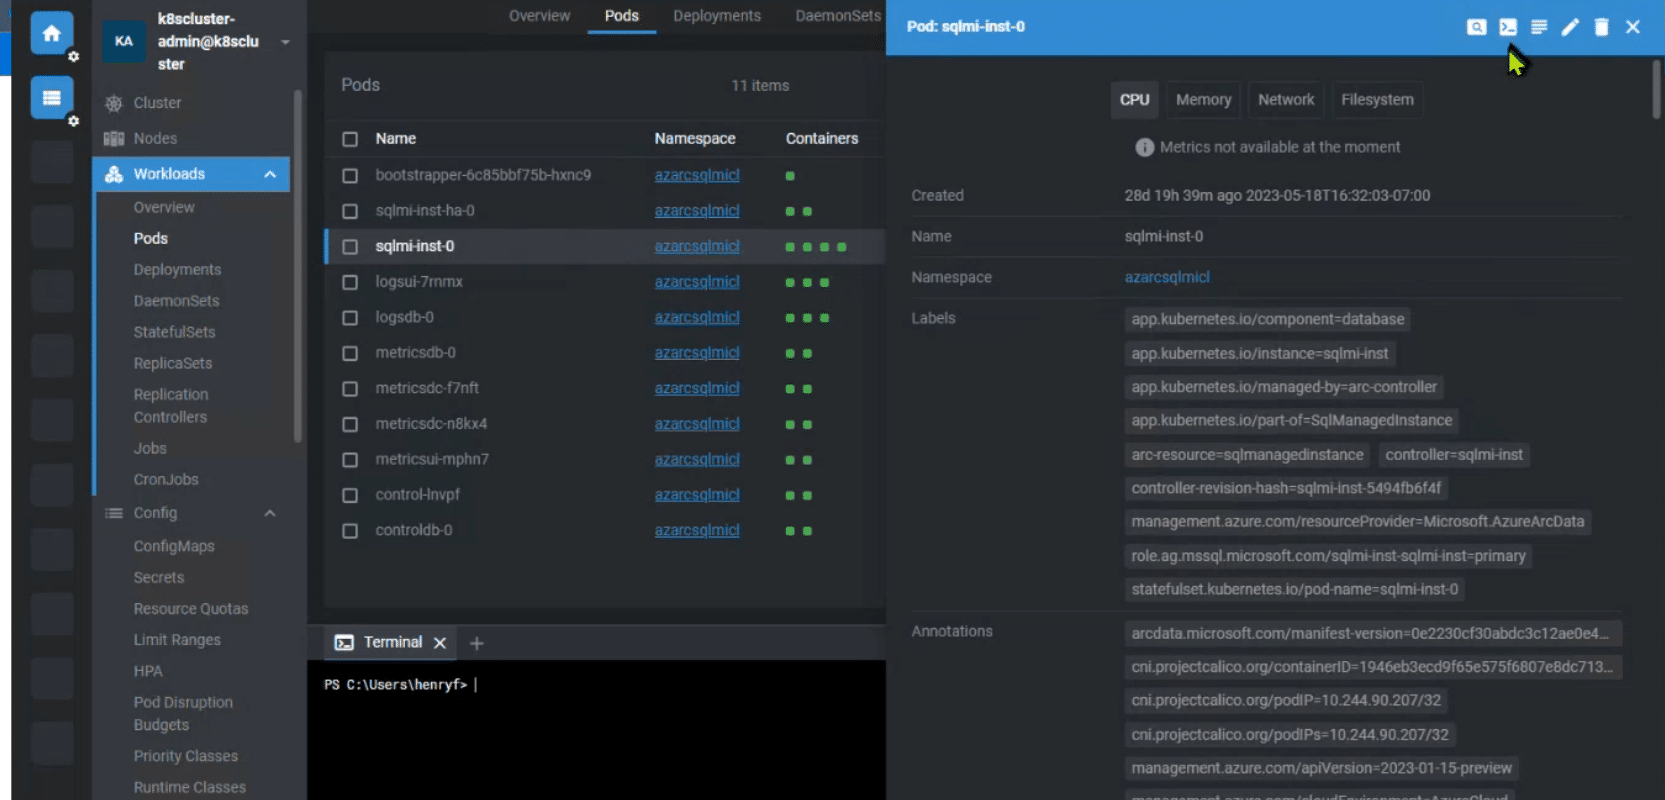This screenshot has width=1665, height=800.
Task: Open the cluster list hotbar icon
Action: click(x=51, y=98)
